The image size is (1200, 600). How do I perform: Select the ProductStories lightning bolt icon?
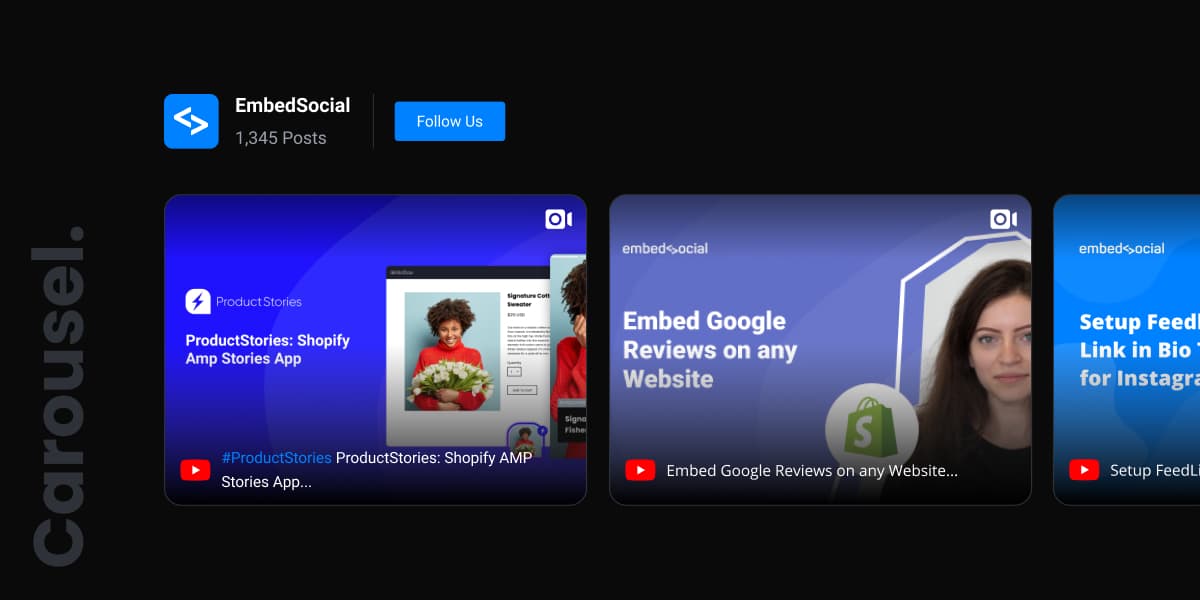click(199, 301)
